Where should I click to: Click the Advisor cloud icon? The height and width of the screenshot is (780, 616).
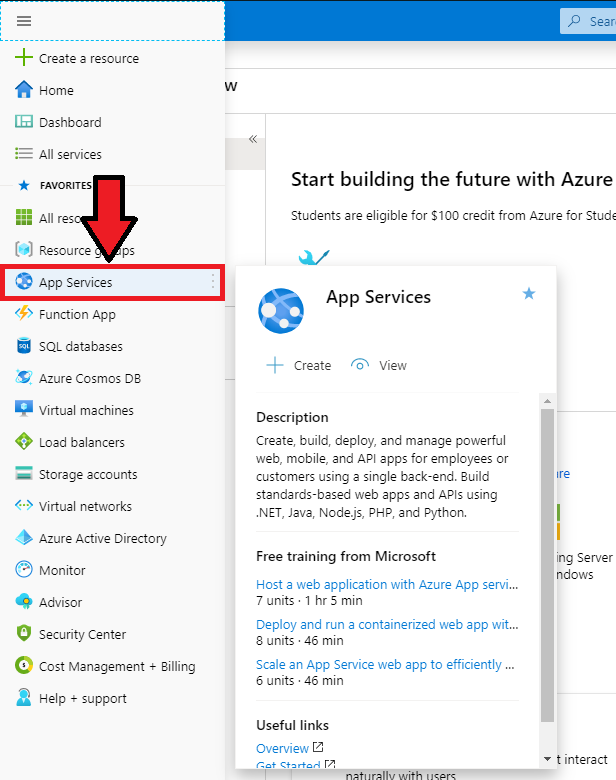(23, 601)
